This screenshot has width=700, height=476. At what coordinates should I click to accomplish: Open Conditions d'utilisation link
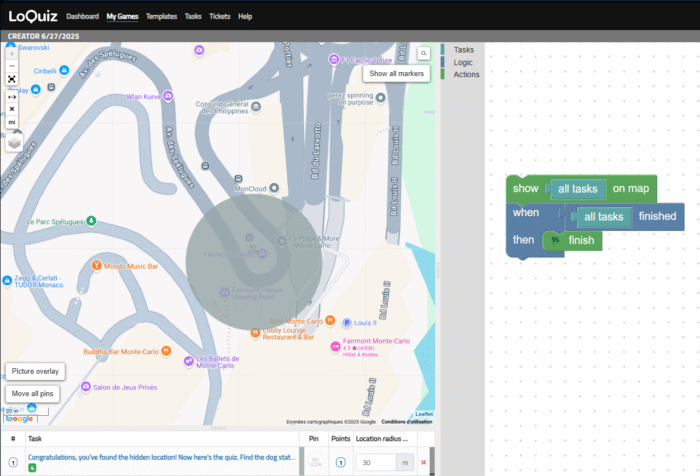(x=407, y=422)
